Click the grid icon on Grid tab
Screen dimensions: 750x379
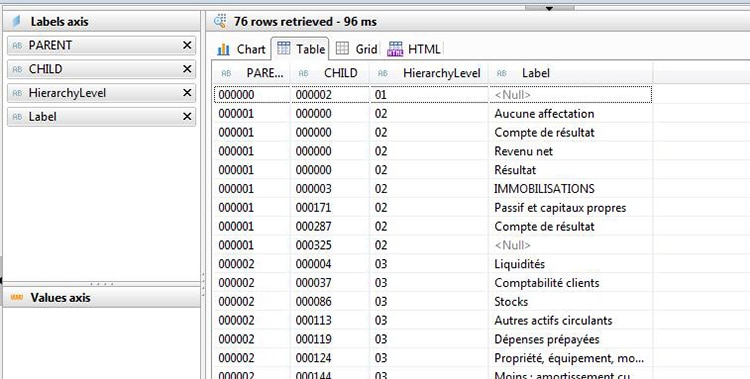(342, 48)
